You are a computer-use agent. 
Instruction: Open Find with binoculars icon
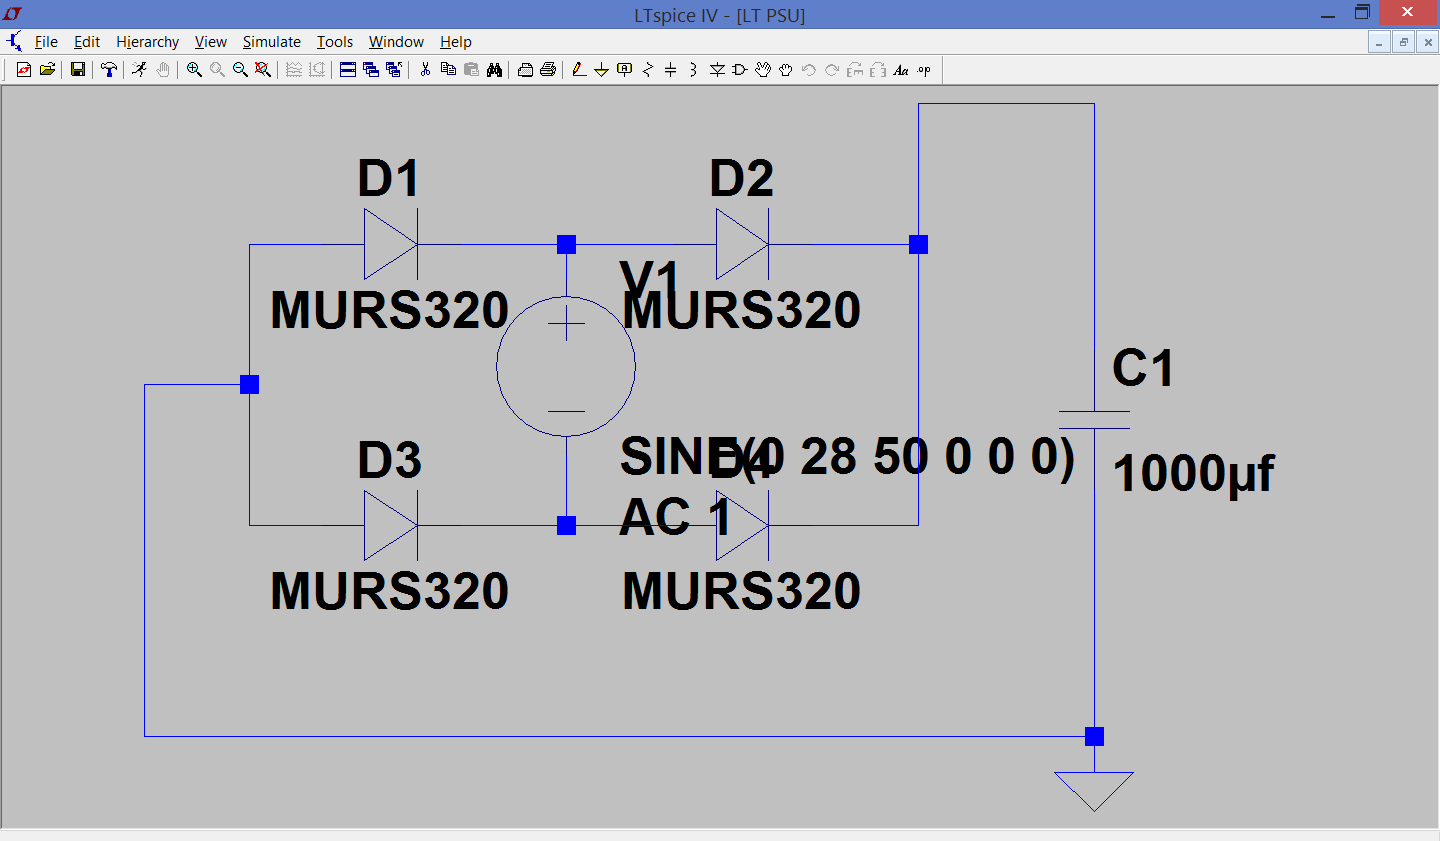pyautogui.click(x=494, y=70)
